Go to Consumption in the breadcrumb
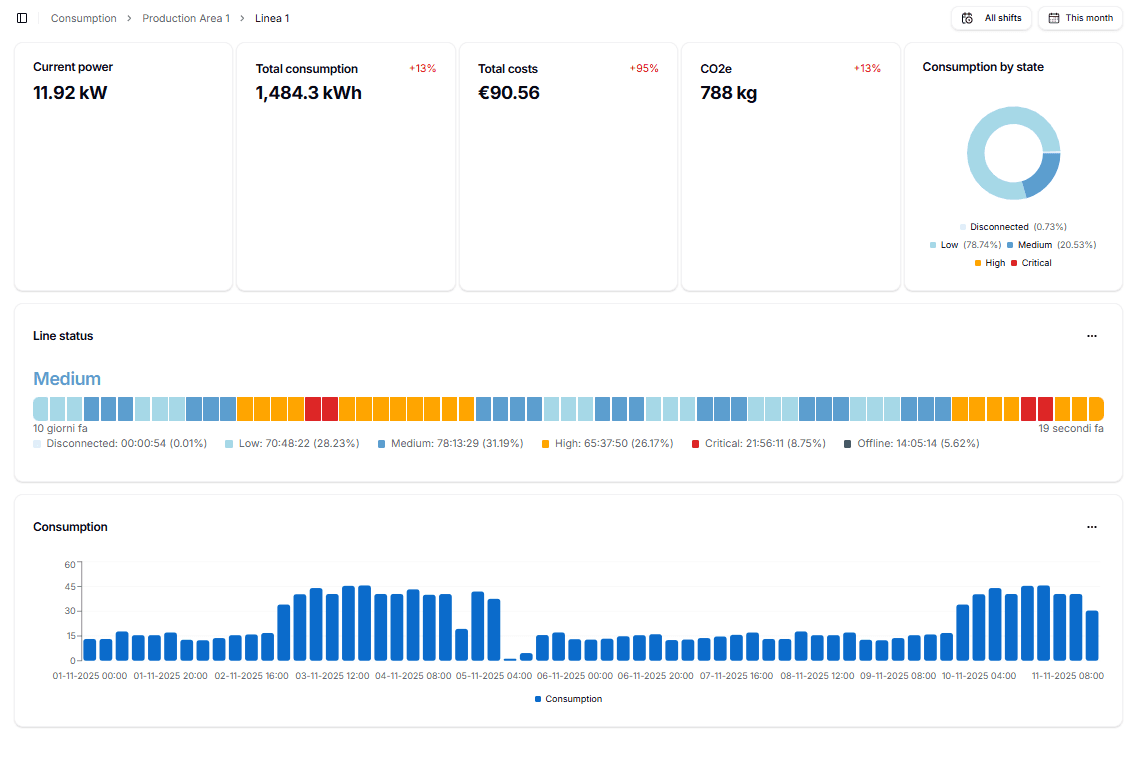Screen dimensions: 1133x781 [84, 18]
